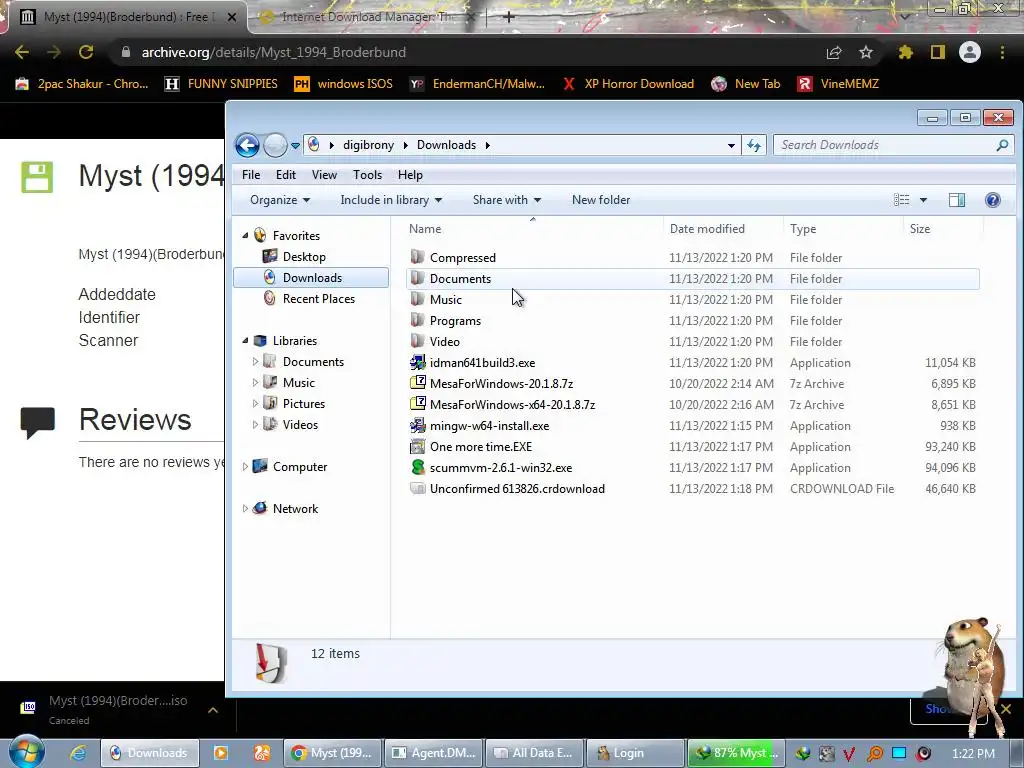Bookmark this page with star icon
The width and height of the screenshot is (1024, 768).
coord(866,52)
